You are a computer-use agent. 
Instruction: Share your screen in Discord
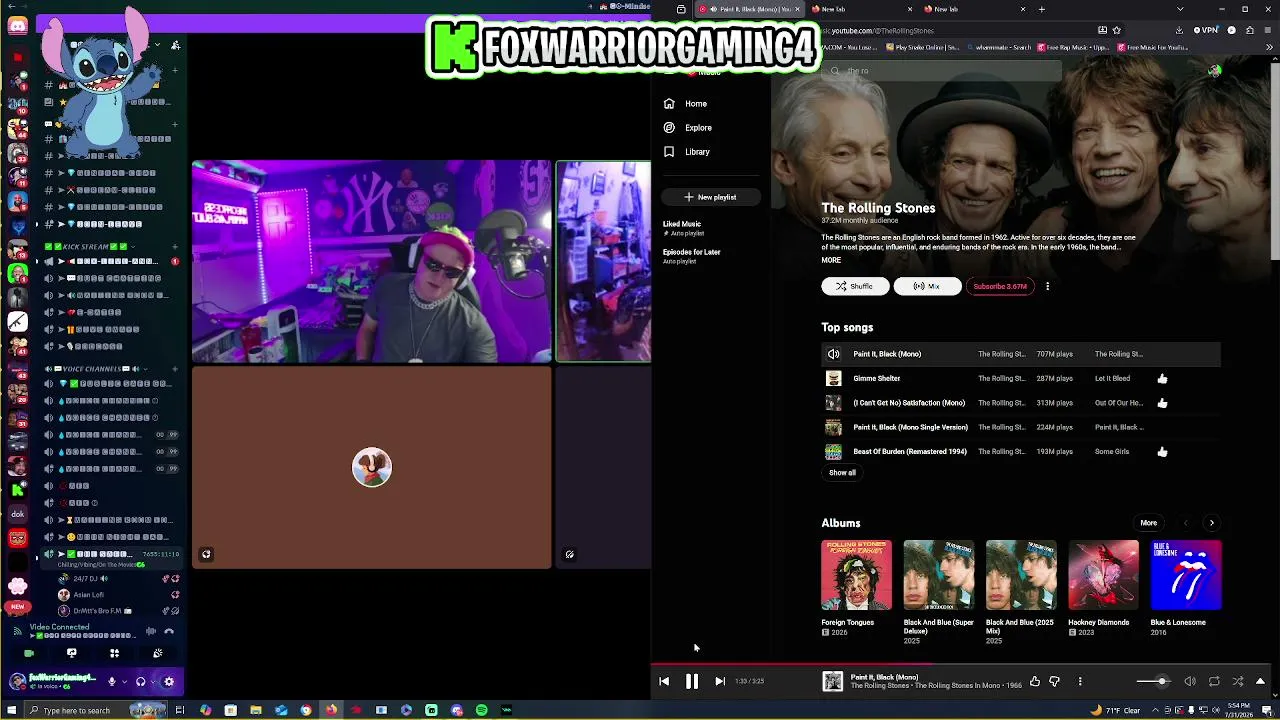71,654
